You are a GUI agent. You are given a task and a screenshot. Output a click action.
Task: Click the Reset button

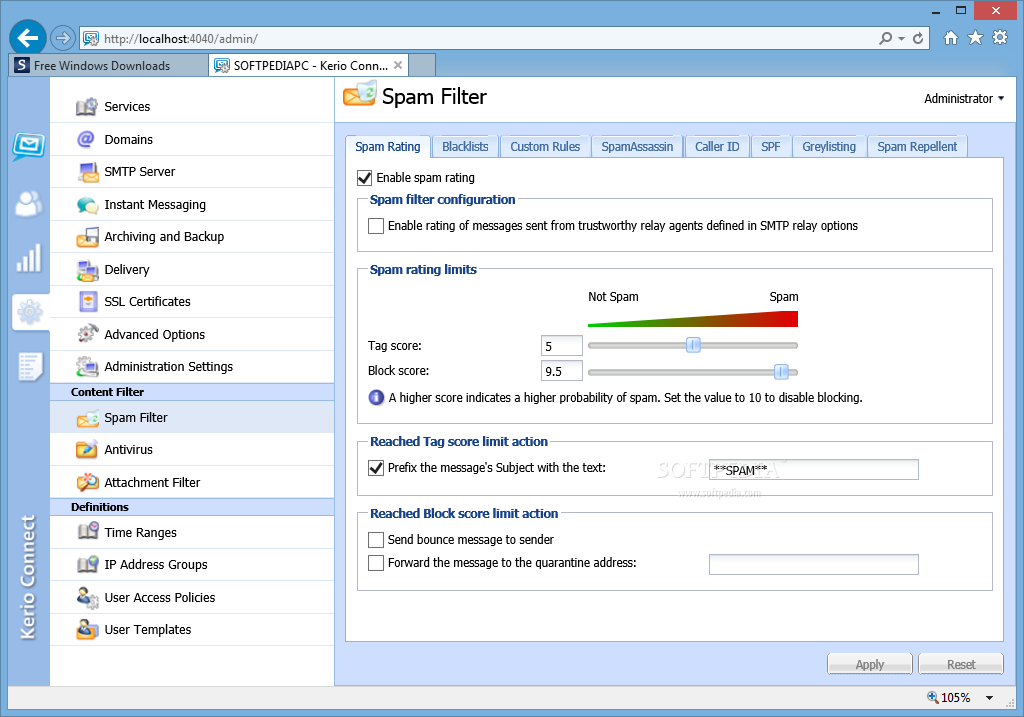point(961,664)
